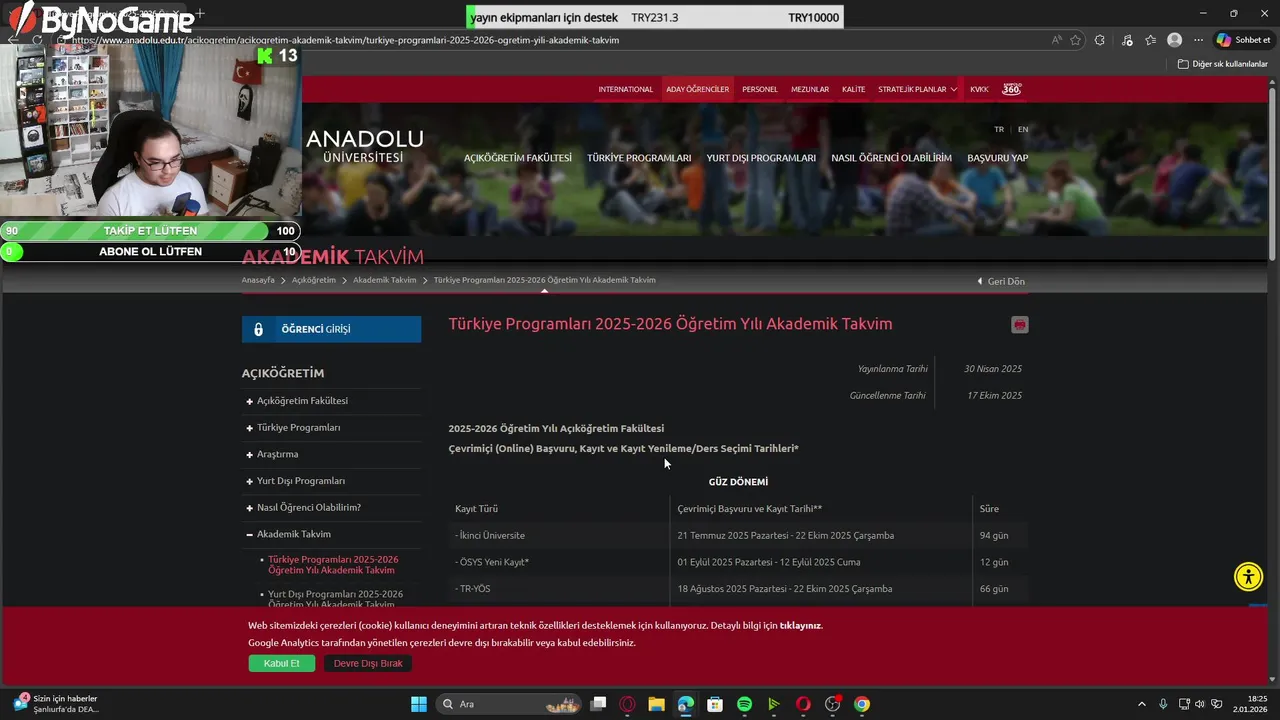The image size is (1280, 720).
Task: Open the Anadolu 360 virtual tour icon
Action: point(1012,89)
